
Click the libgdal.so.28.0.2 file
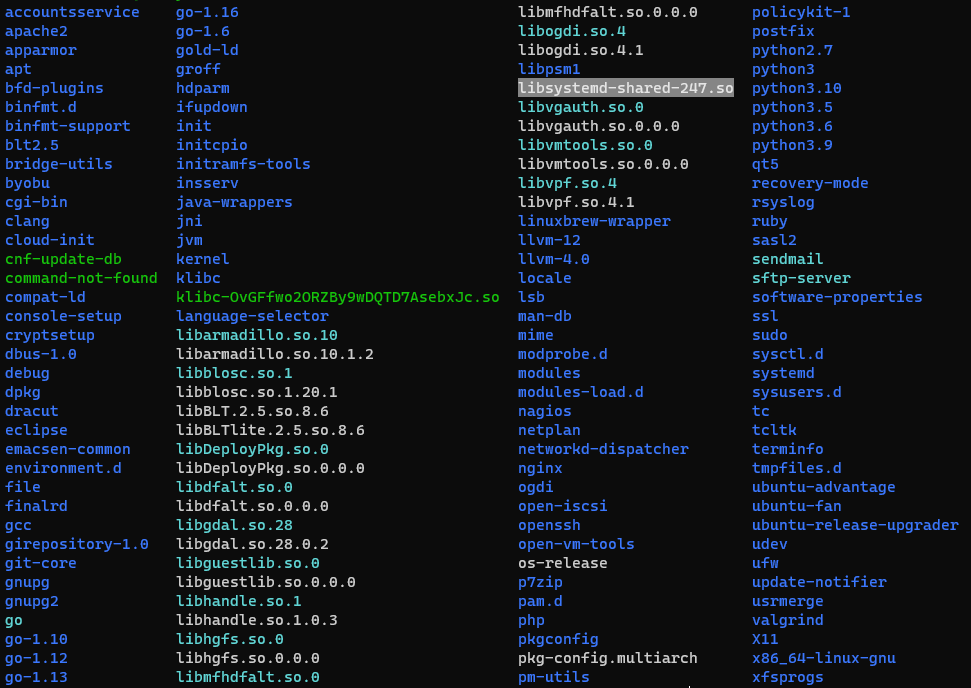point(252,544)
